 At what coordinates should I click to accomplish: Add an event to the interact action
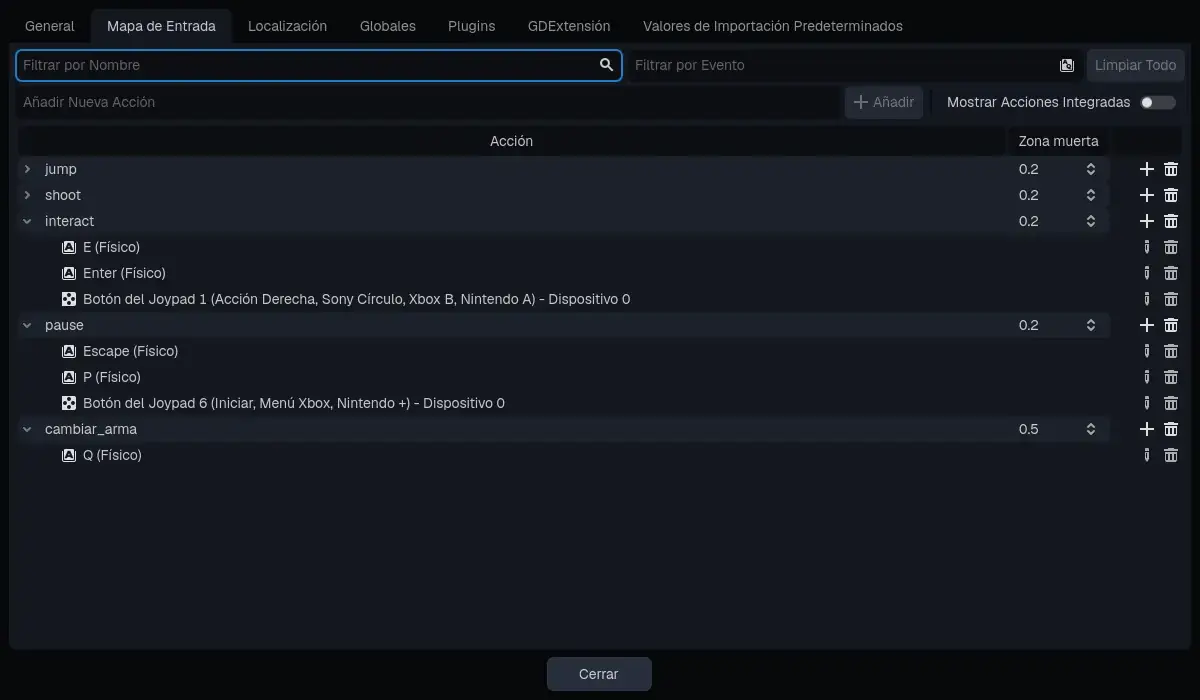point(1147,221)
